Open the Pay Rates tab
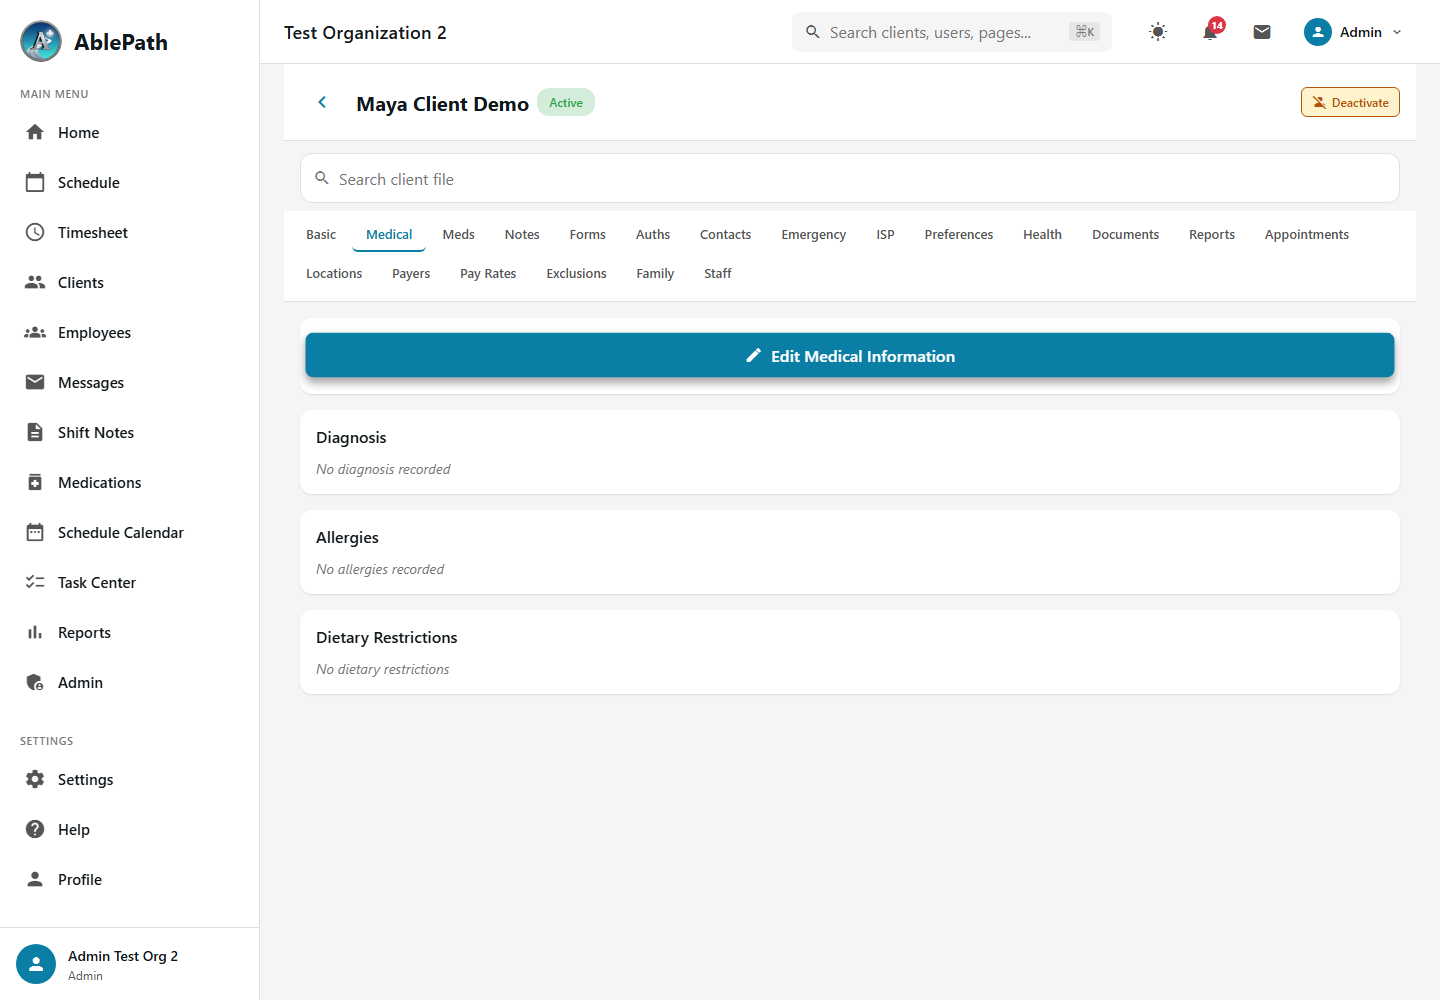 (x=488, y=273)
